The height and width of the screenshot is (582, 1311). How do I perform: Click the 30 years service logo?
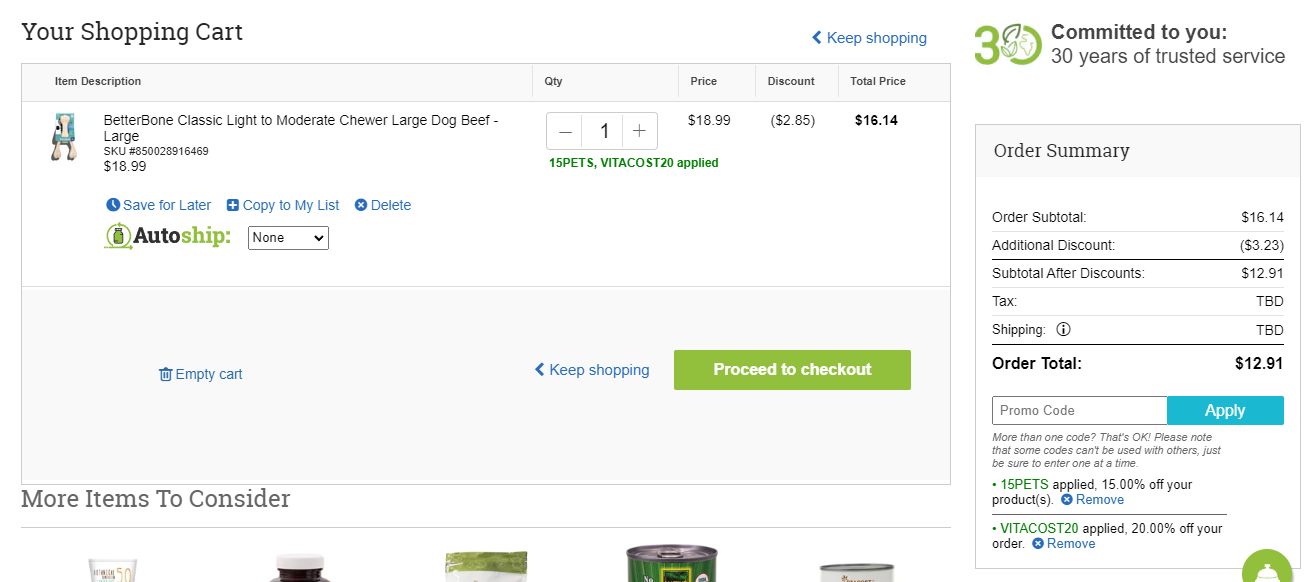(x=1008, y=45)
